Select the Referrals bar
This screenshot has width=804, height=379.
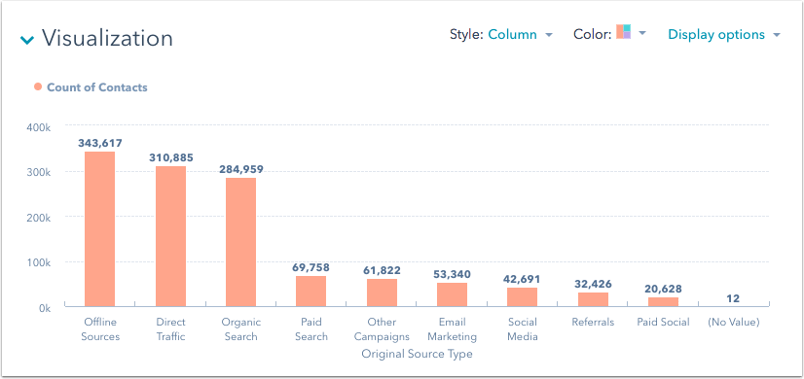pyautogui.click(x=593, y=300)
